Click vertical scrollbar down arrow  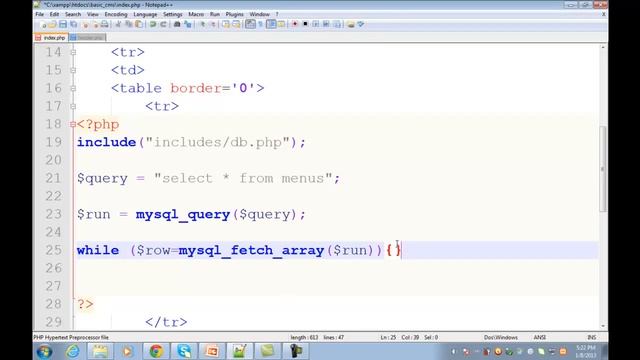point(603,326)
